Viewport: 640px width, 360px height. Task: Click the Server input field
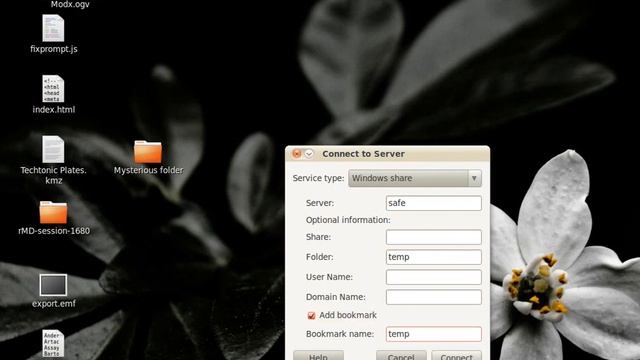433,203
